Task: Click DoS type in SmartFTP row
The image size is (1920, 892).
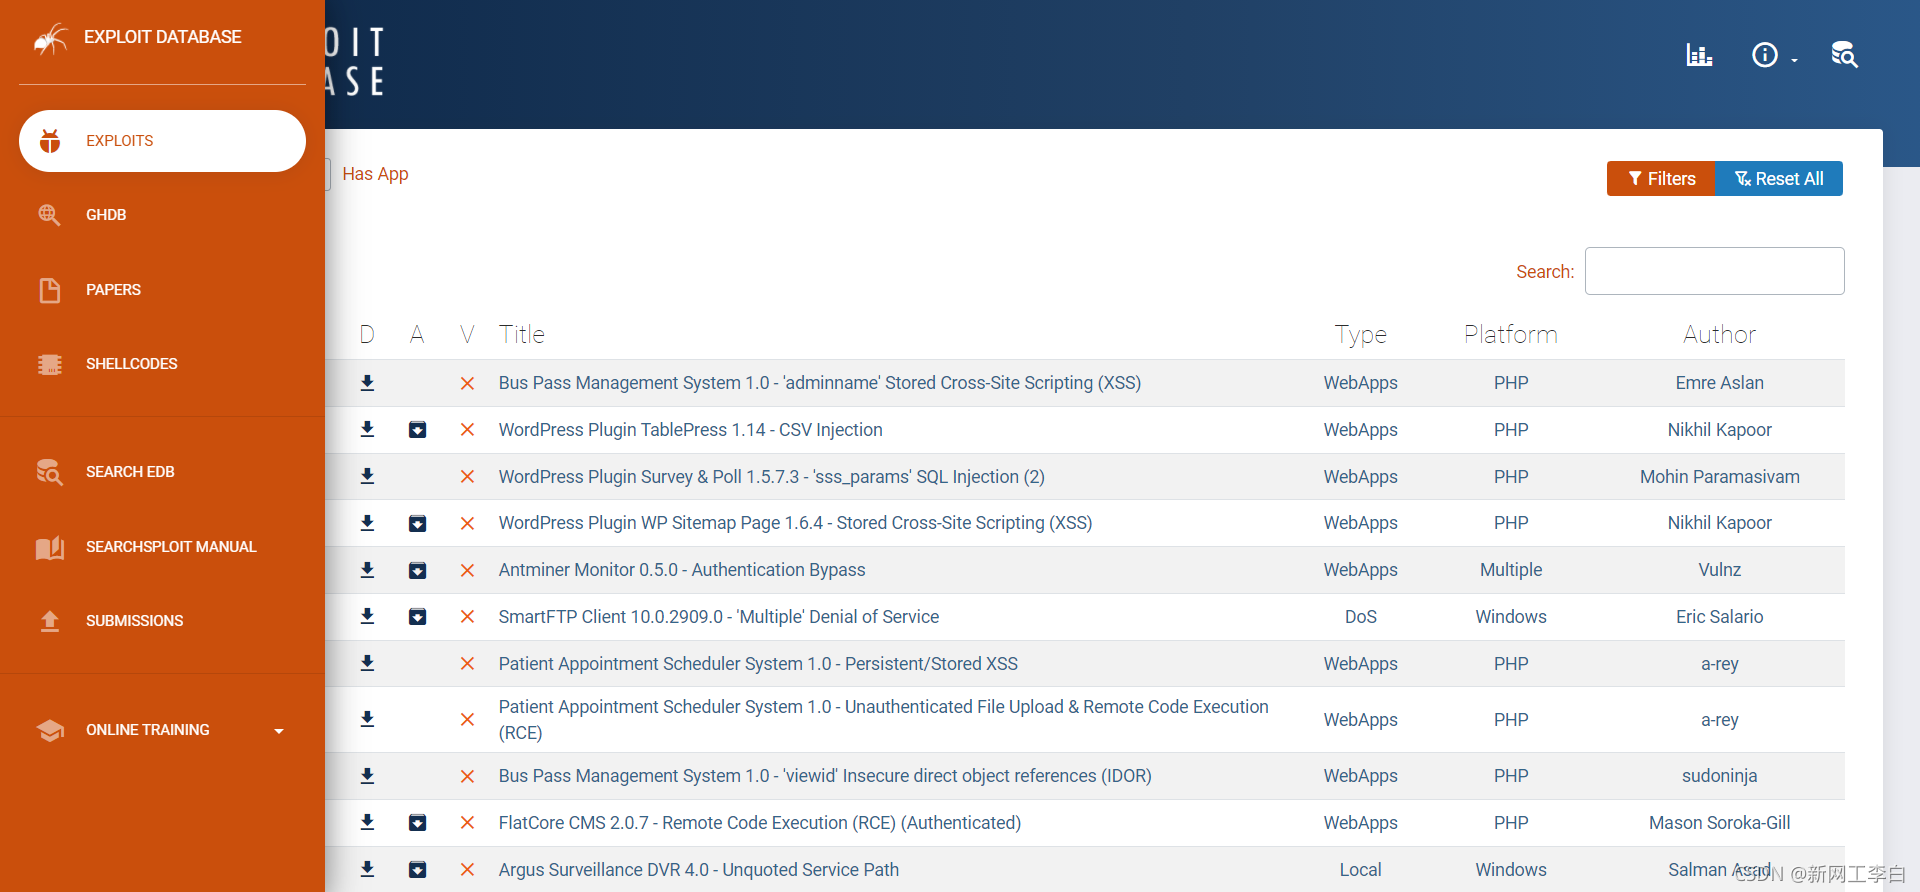Action: click(x=1360, y=617)
